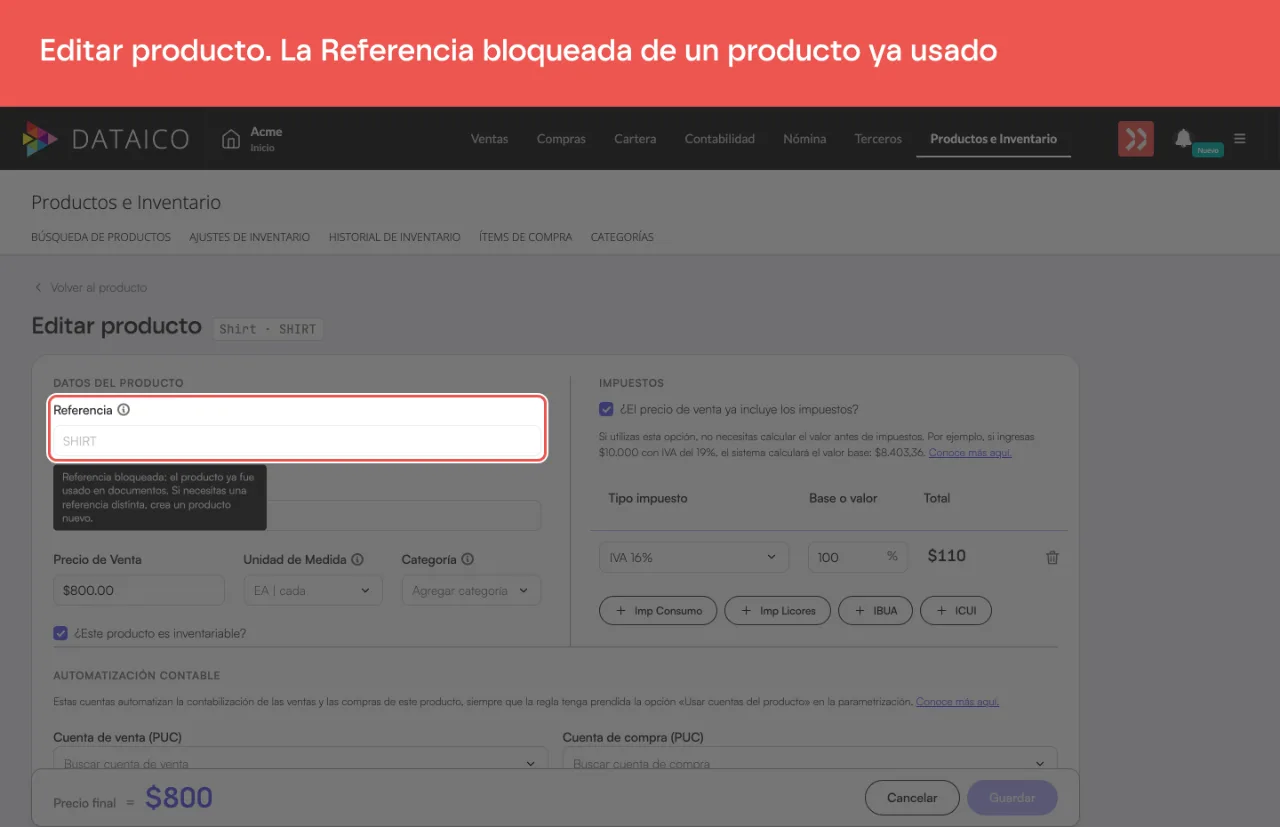Image resolution: width=1280 pixels, height=827 pixels.
Task: Open the Nómina menu
Action: tap(805, 139)
